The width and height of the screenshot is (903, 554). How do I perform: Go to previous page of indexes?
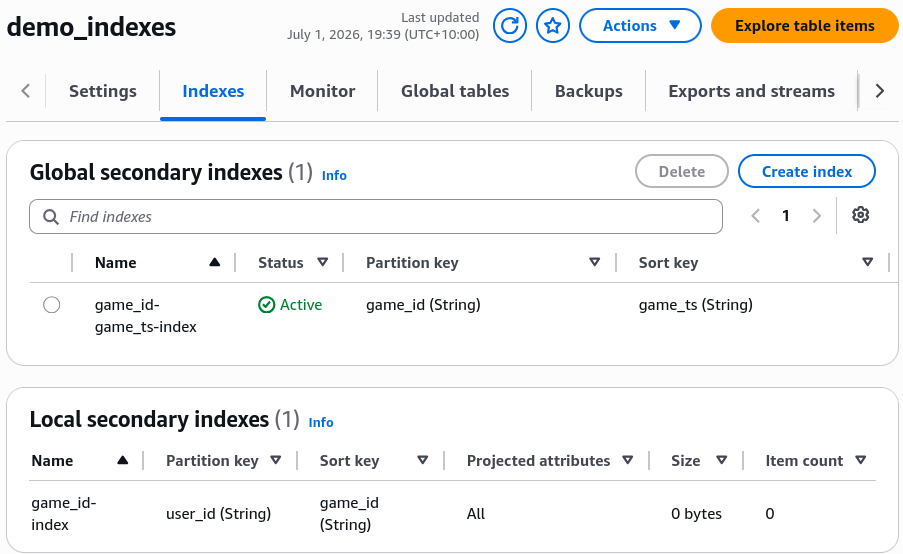(756, 216)
